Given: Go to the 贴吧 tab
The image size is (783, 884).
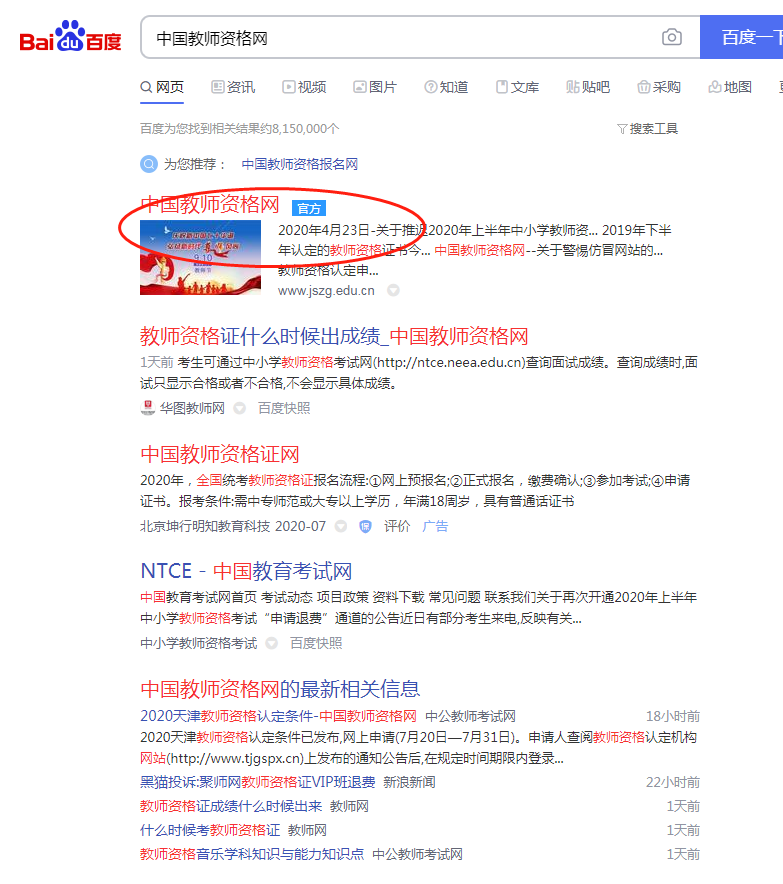Looking at the screenshot, I should point(589,87).
